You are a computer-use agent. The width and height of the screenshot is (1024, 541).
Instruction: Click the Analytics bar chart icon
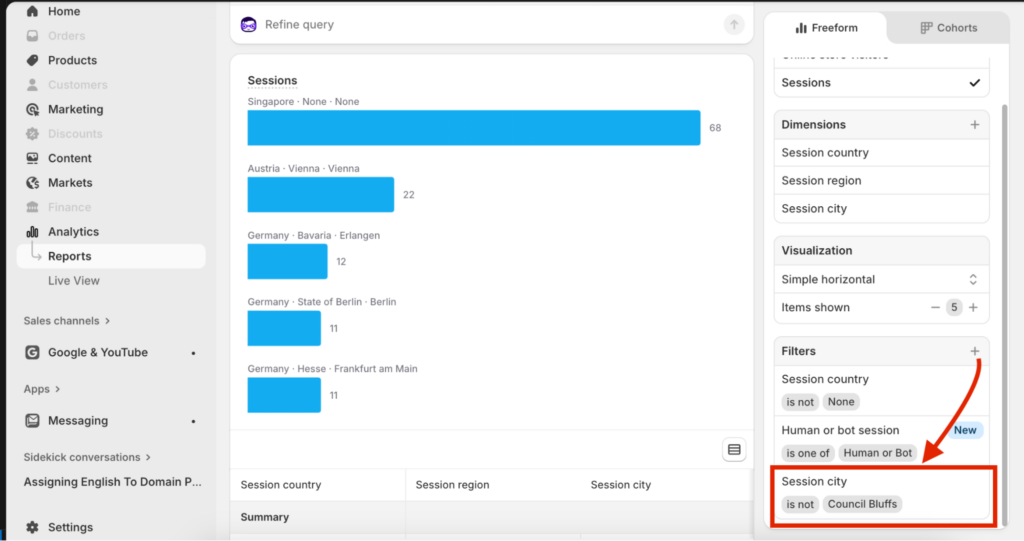coord(32,232)
